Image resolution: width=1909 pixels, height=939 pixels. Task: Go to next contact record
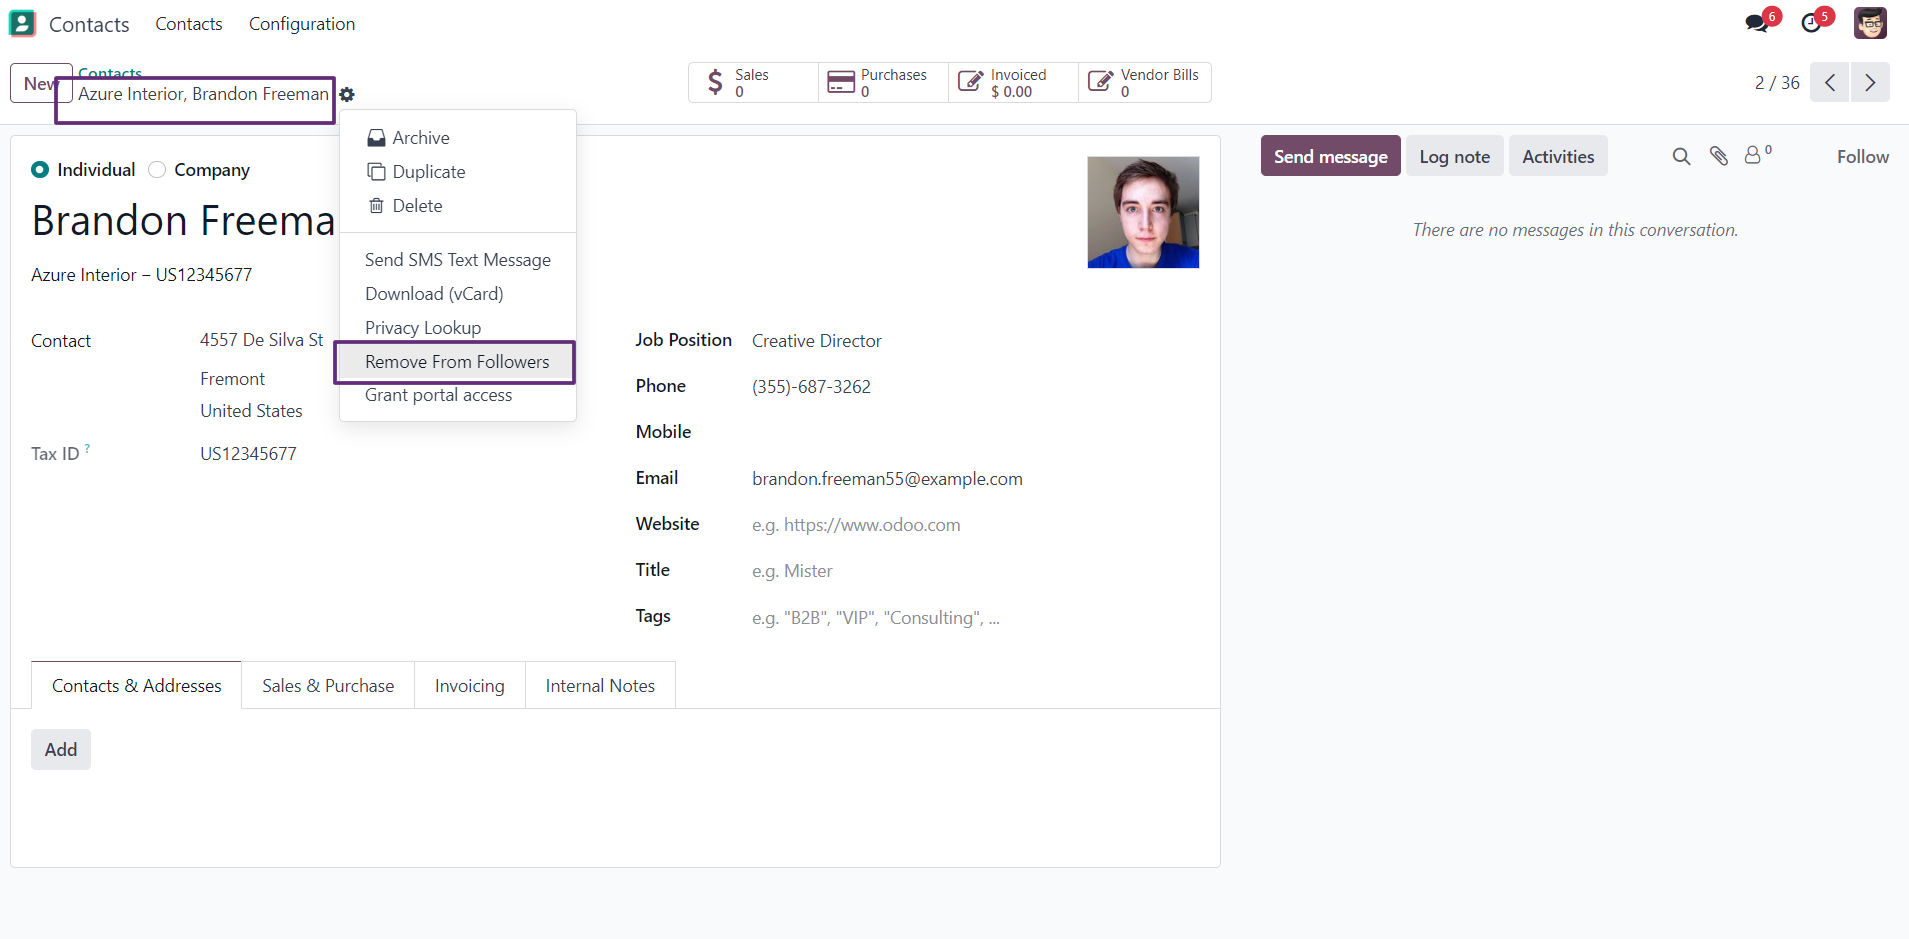(x=1870, y=82)
